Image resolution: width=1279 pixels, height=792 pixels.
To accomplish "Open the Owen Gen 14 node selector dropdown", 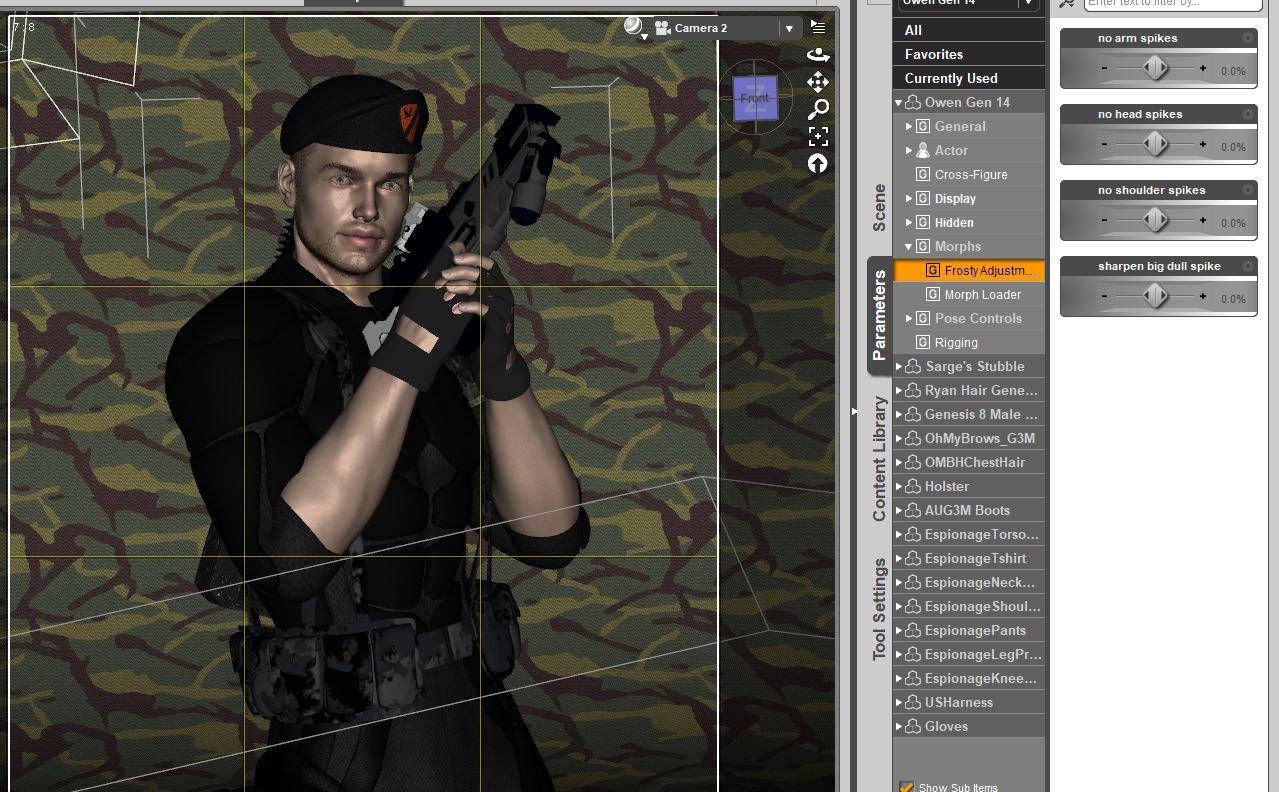I will (x=1027, y=3).
